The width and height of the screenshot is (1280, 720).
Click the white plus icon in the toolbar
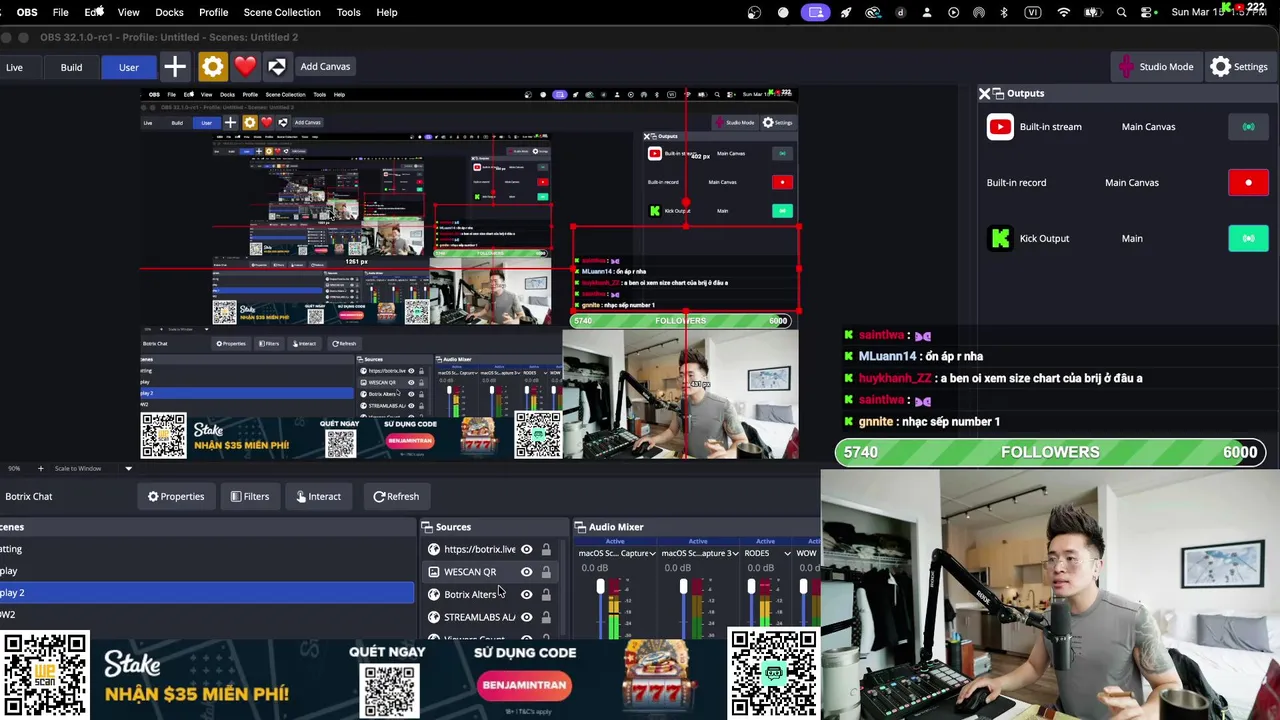click(x=175, y=67)
